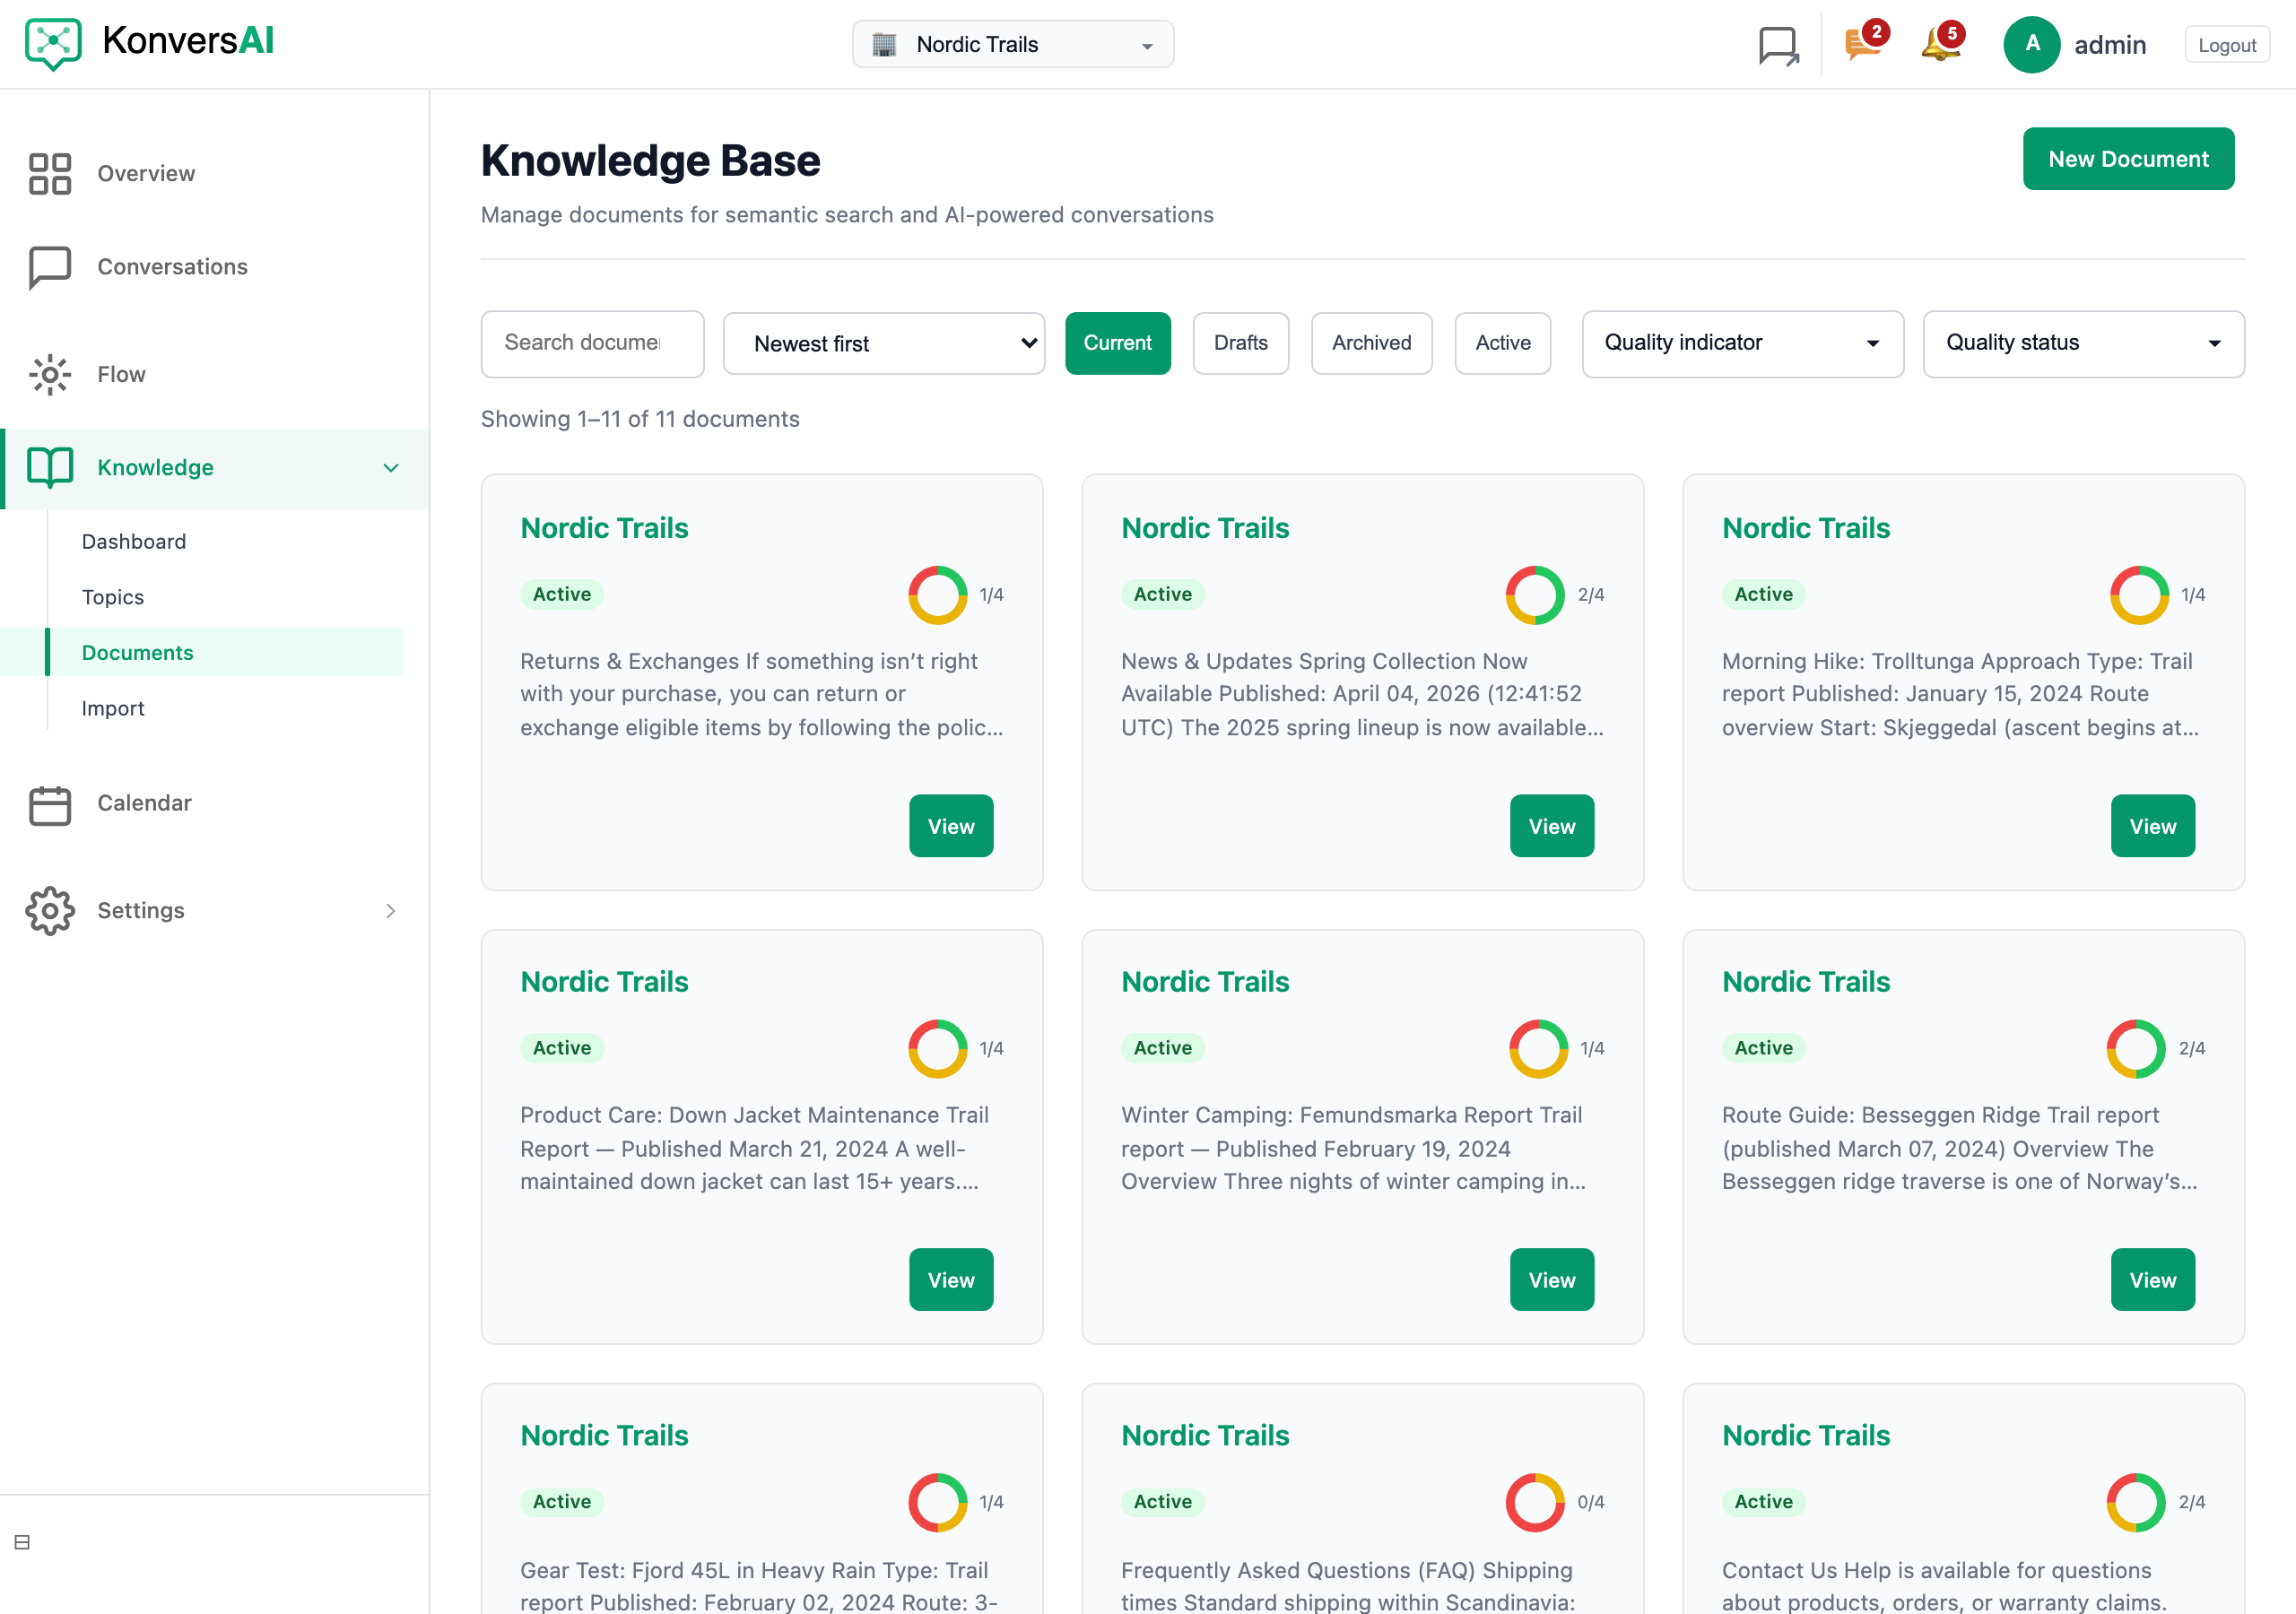Click the Overview grid icon in sidebar
This screenshot has width=2296, height=1614.
[x=50, y=173]
